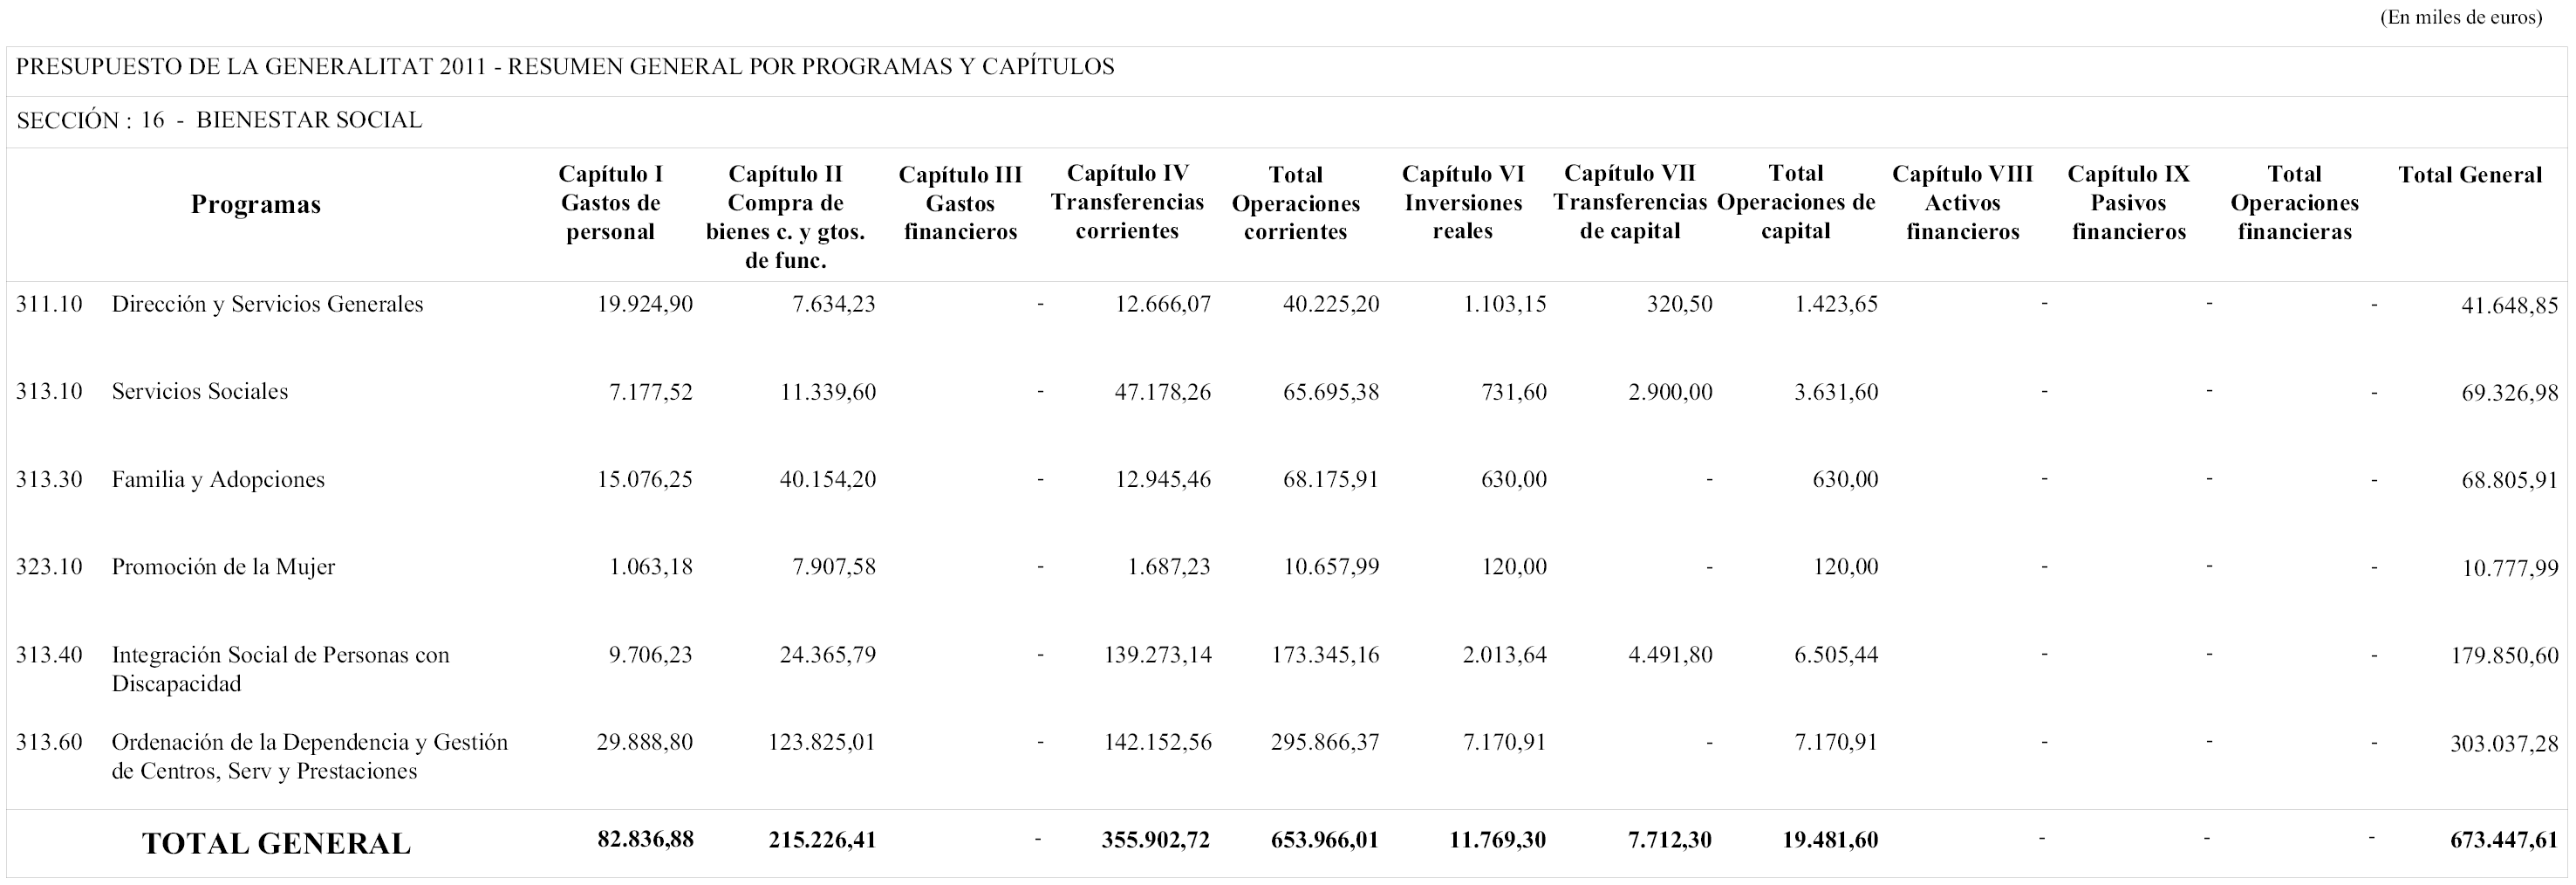
Task: Select value 4.491,80 in Capítulo VII
Action: coord(1670,655)
